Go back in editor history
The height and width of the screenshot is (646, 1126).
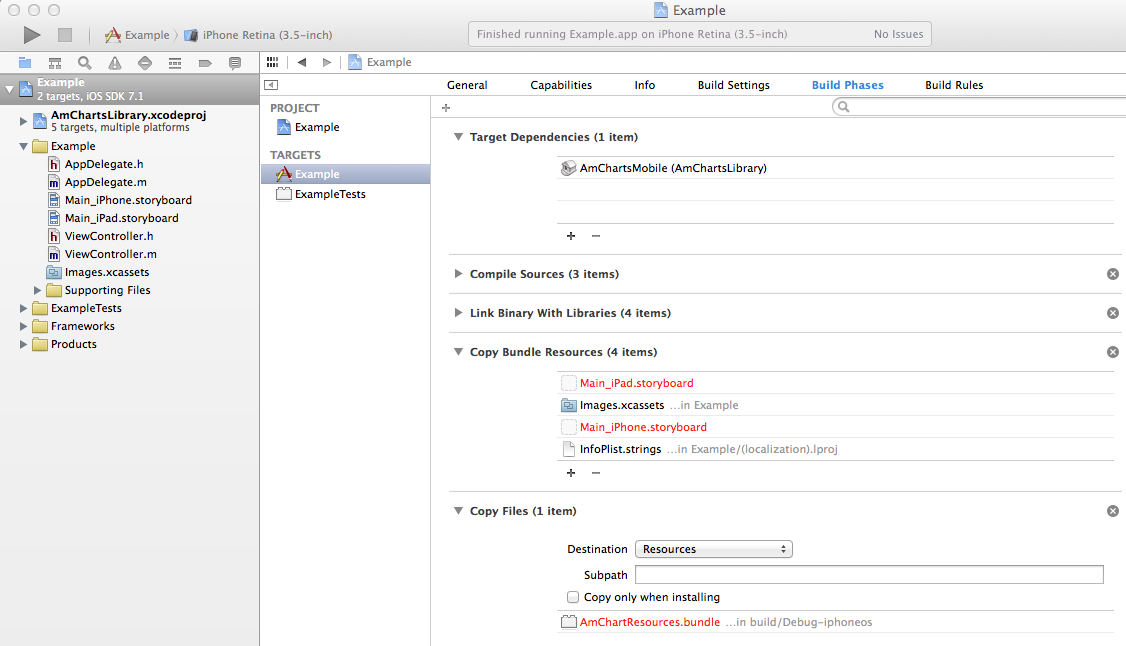(x=302, y=62)
